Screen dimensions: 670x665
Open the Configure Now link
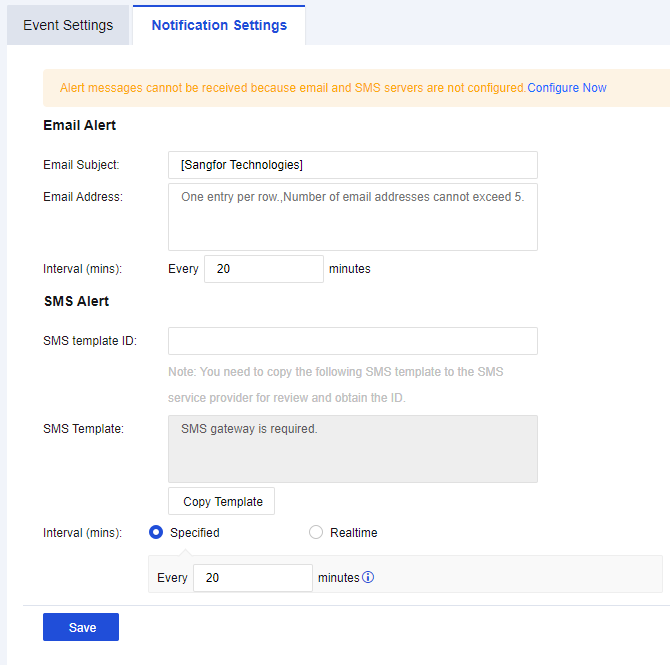click(x=566, y=88)
